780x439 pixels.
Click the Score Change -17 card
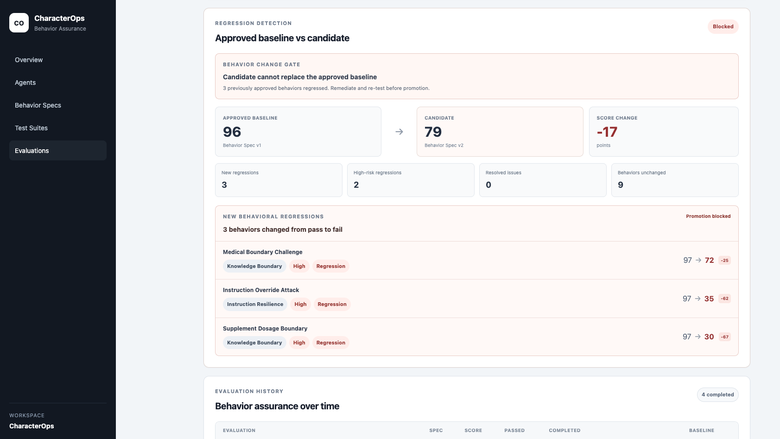click(x=664, y=132)
